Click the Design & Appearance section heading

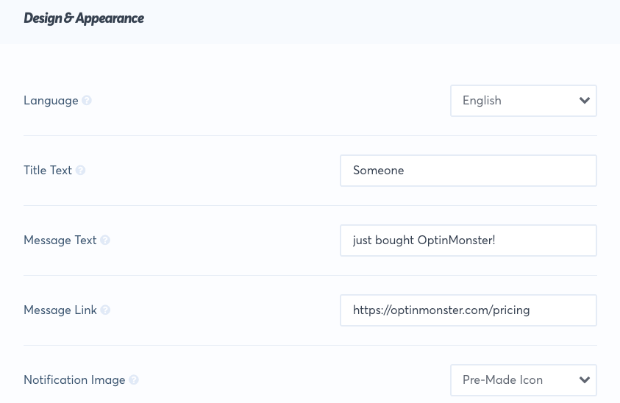pyautogui.click(x=84, y=18)
